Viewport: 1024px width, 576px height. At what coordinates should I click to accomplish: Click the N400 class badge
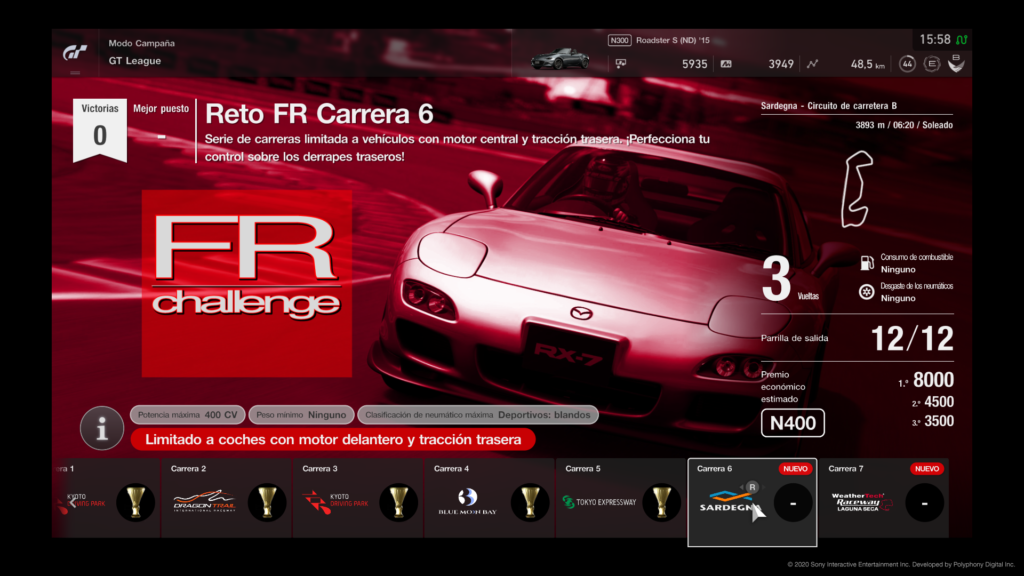click(793, 423)
